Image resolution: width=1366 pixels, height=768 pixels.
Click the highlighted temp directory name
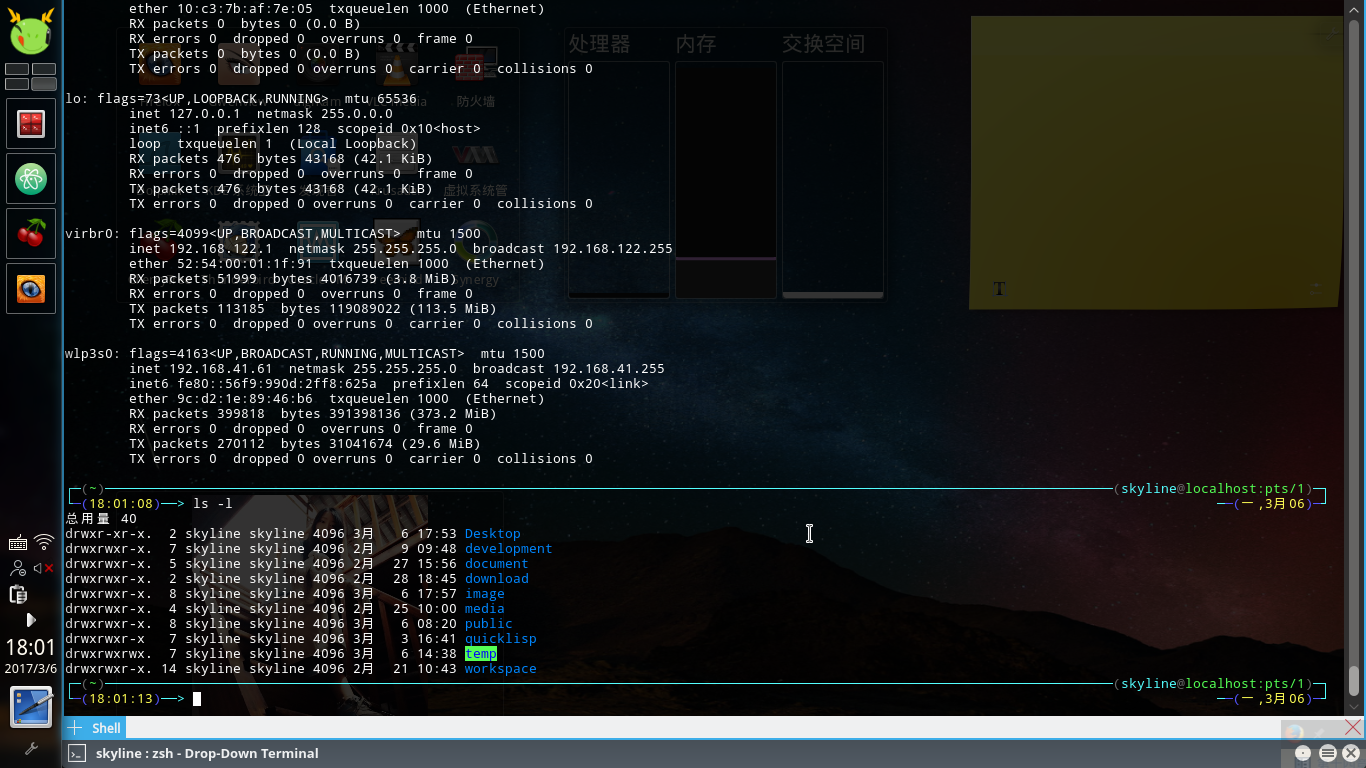point(481,654)
